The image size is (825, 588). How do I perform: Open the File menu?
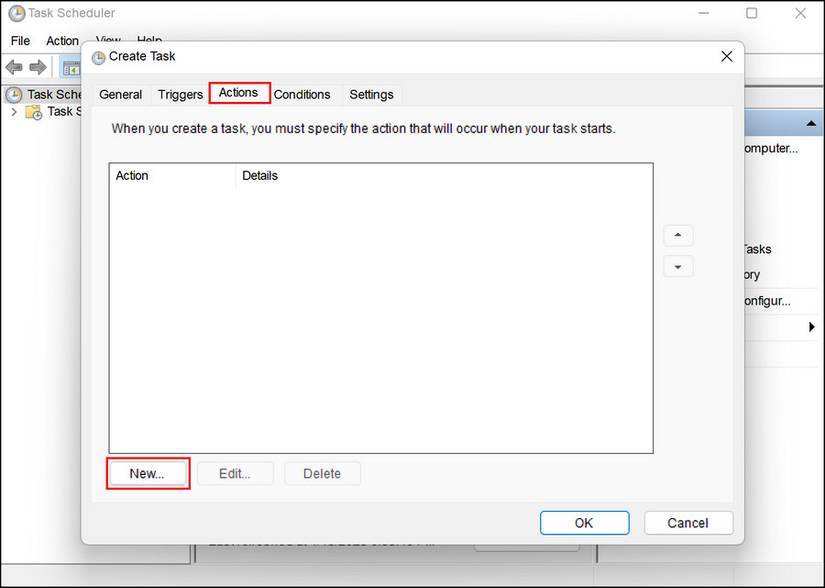point(21,40)
